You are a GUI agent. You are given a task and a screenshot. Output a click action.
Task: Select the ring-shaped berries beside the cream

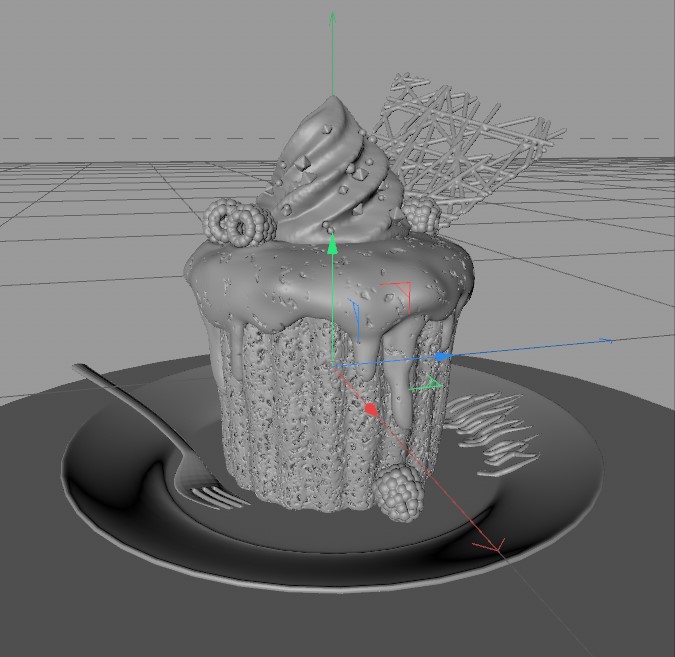pyautogui.click(x=239, y=223)
